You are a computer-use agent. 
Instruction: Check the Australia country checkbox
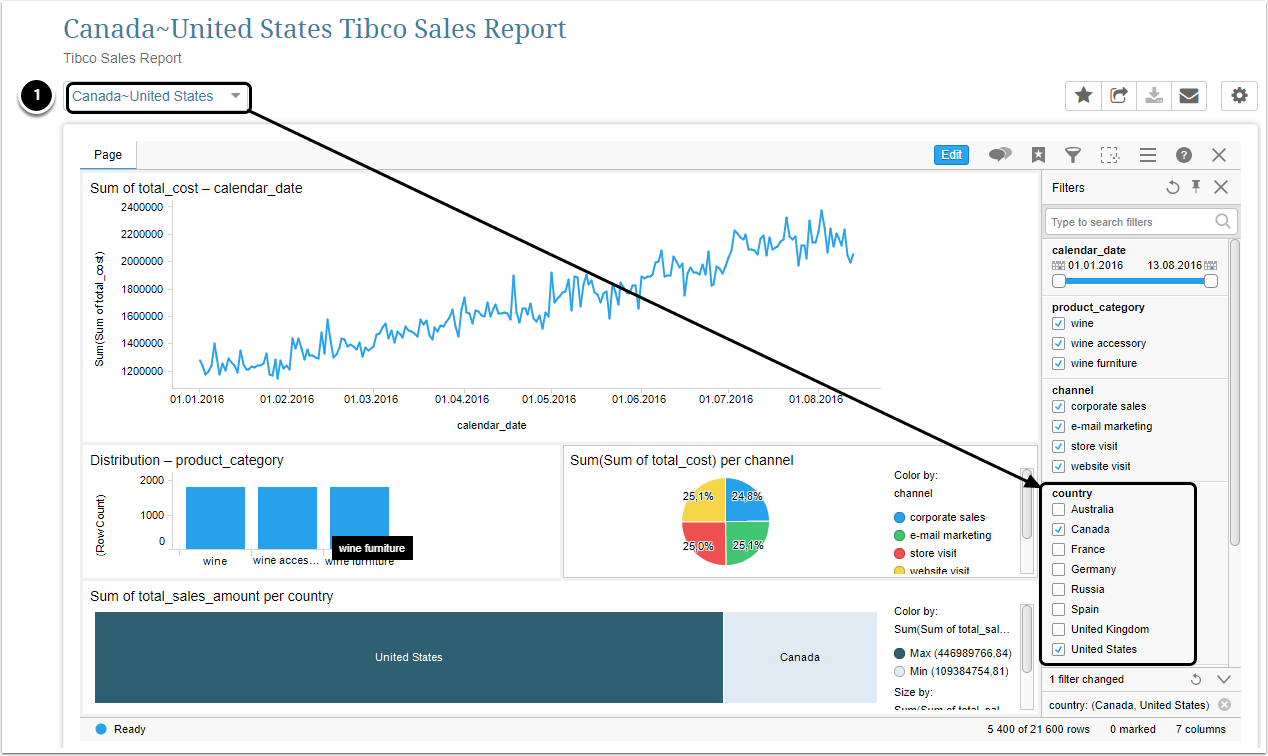[x=1059, y=510]
